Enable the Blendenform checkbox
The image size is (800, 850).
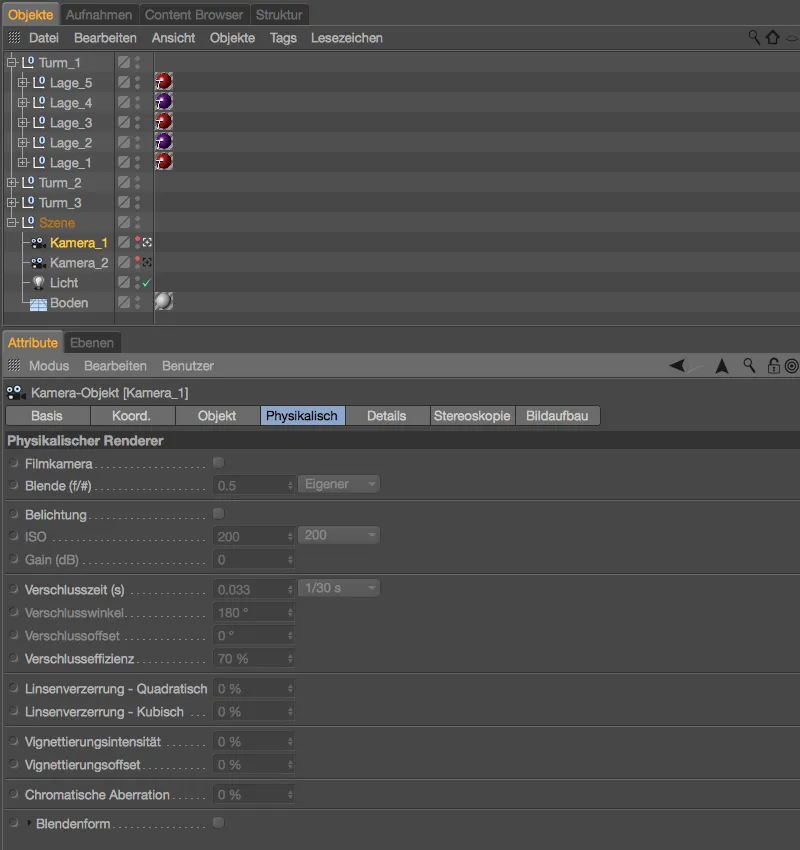click(218, 822)
